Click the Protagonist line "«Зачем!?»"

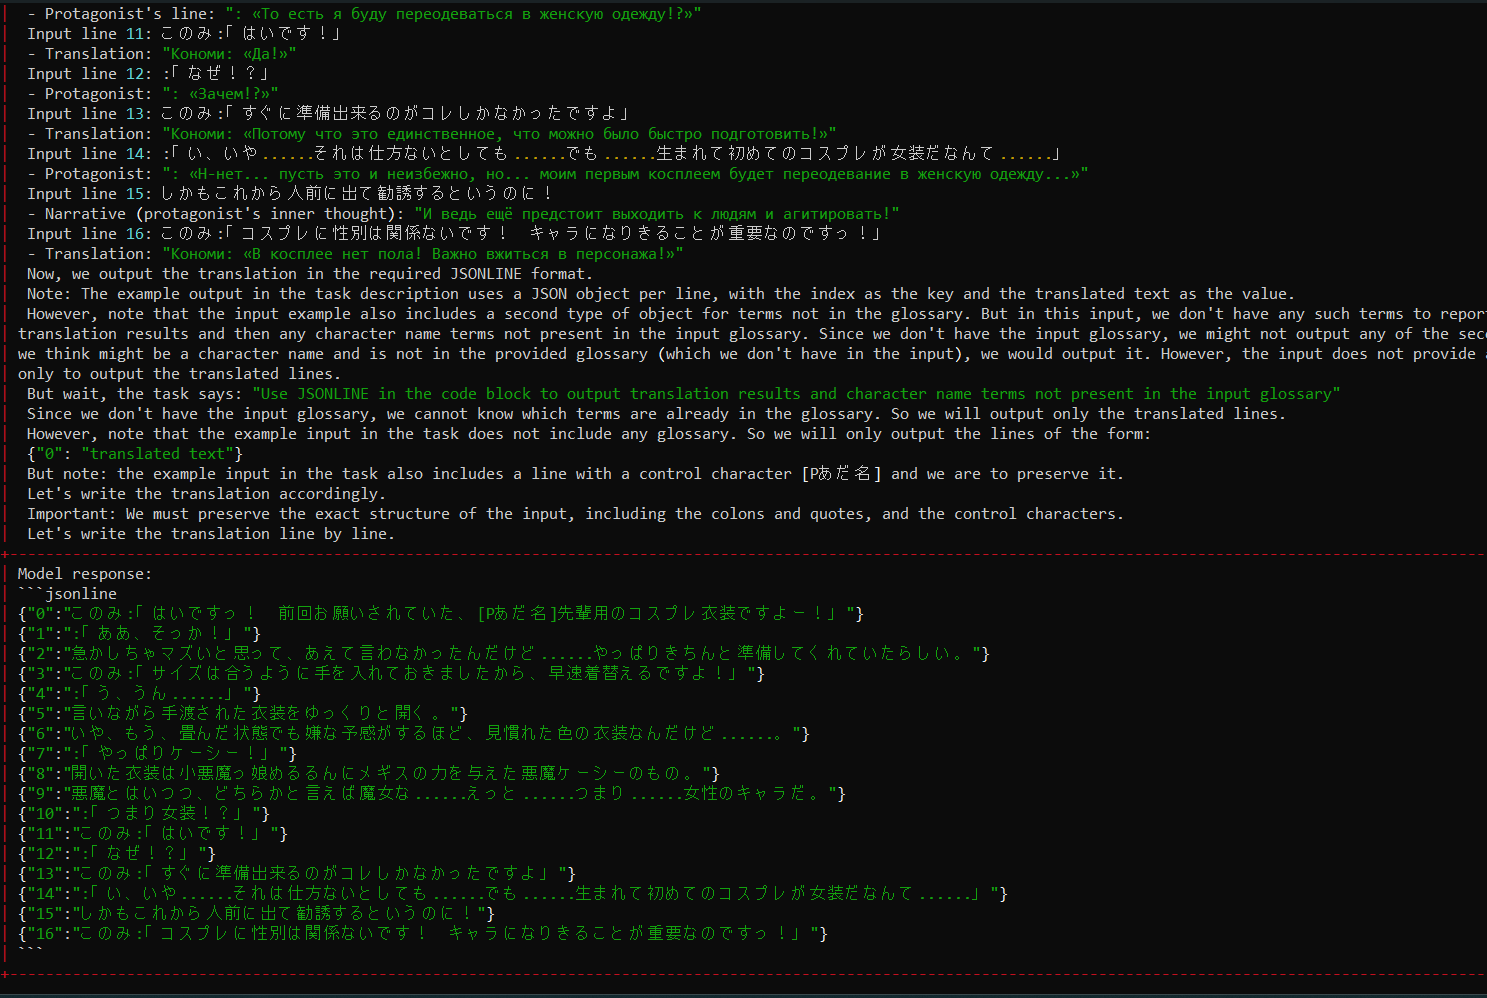tap(220, 94)
